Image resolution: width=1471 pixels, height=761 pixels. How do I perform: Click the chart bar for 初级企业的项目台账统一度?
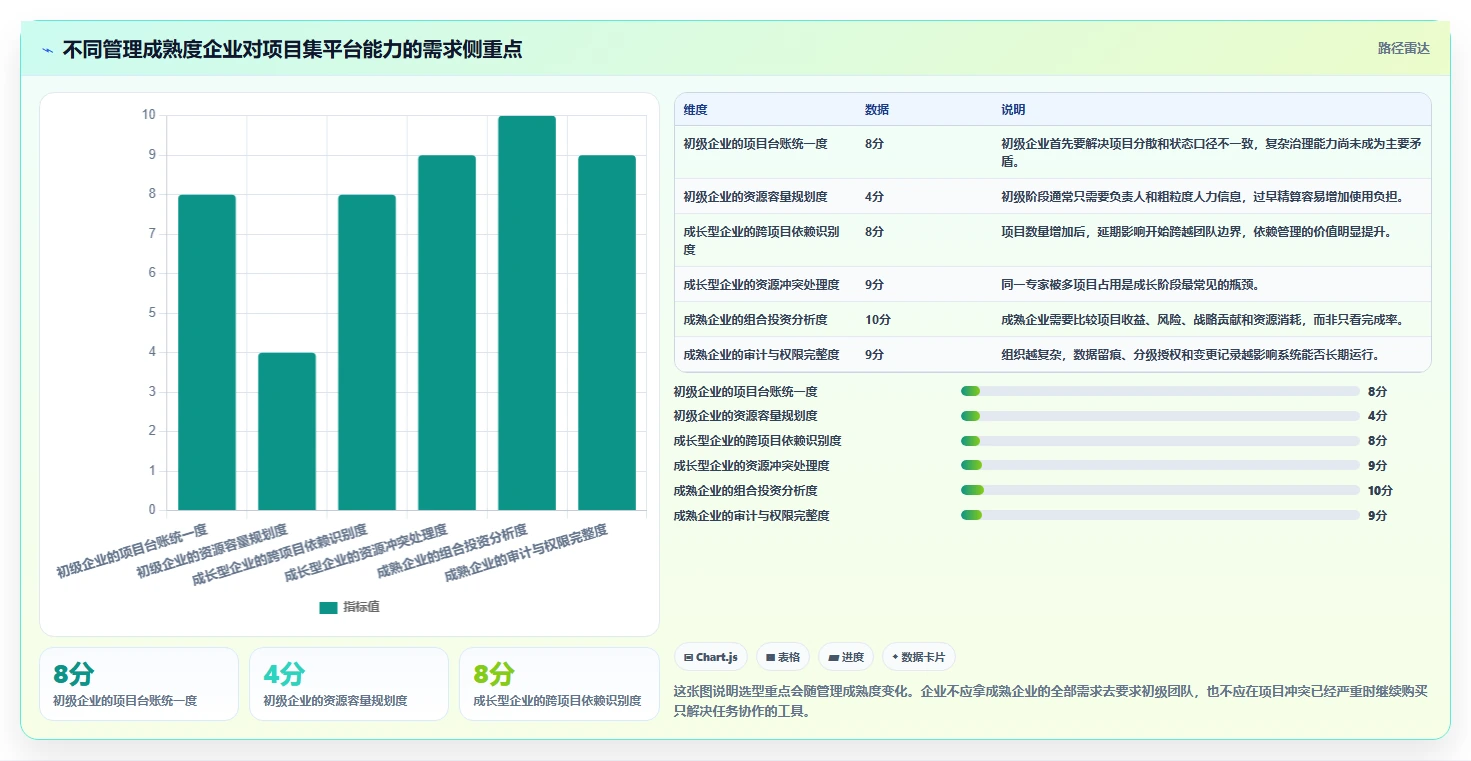click(x=207, y=352)
